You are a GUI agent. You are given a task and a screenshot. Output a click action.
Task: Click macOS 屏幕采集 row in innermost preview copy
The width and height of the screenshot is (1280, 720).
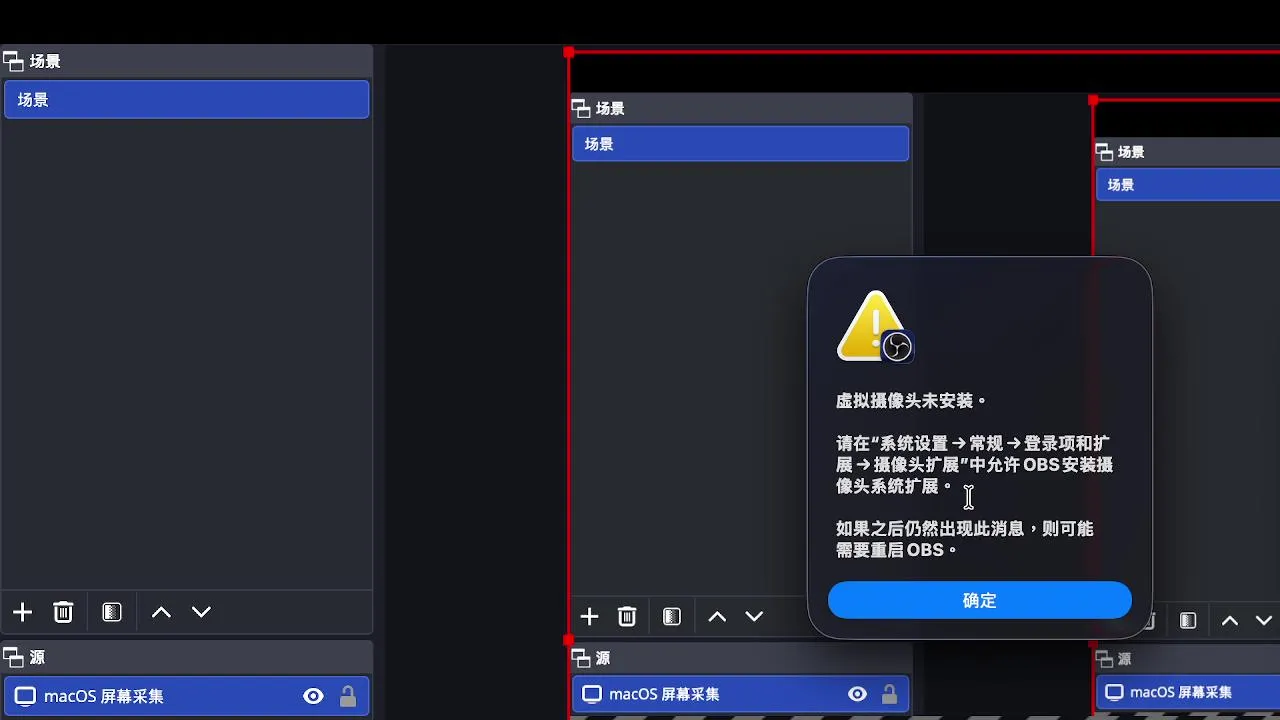[1188, 692]
